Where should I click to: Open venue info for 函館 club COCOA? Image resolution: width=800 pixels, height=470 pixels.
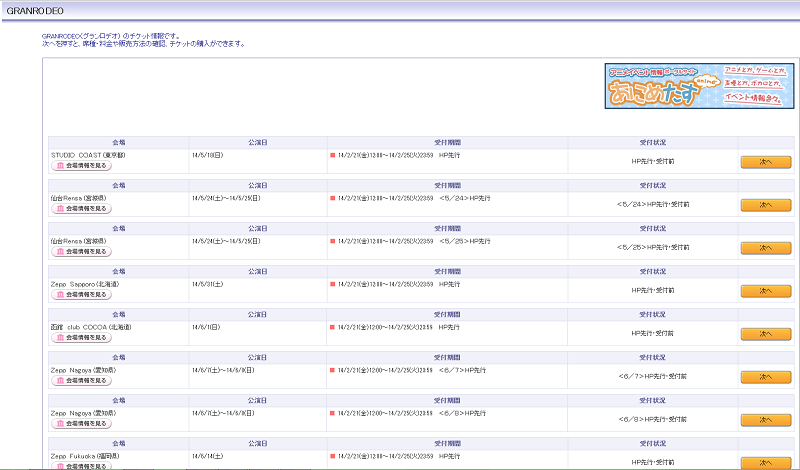[x=81, y=337]
